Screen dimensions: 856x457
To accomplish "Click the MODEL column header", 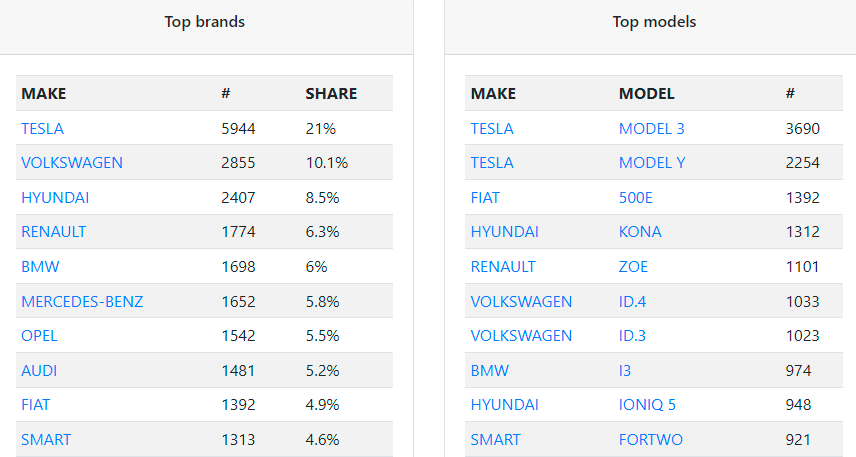I will tap(646, 94).
